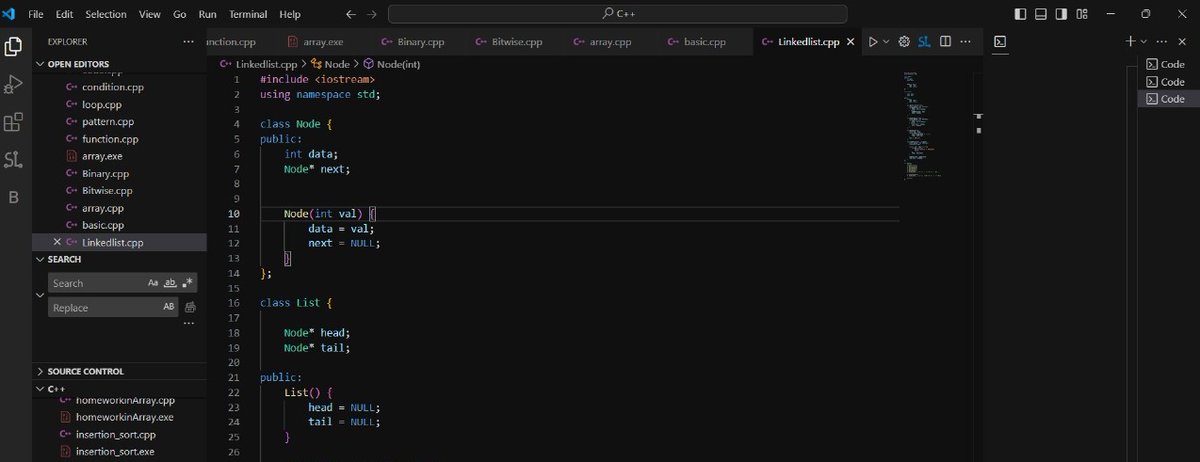The width and height of the screenshot is (1200, 462).
Task: Click in the Search input field
Action: click(97, 283)
